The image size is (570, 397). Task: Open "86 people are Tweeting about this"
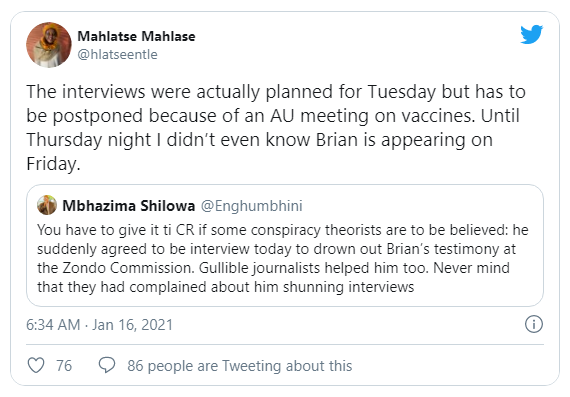[x=240, y=366]
